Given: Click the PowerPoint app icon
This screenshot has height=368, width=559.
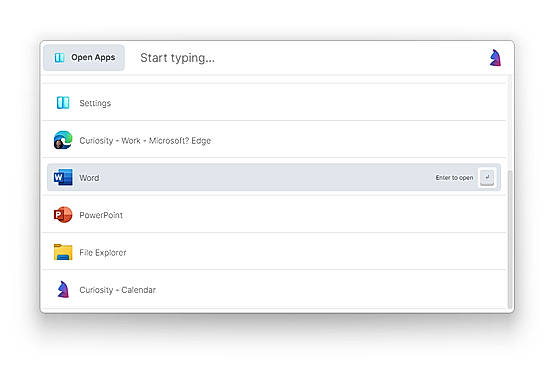Looking at the screenshot, I should coord(63,215).
